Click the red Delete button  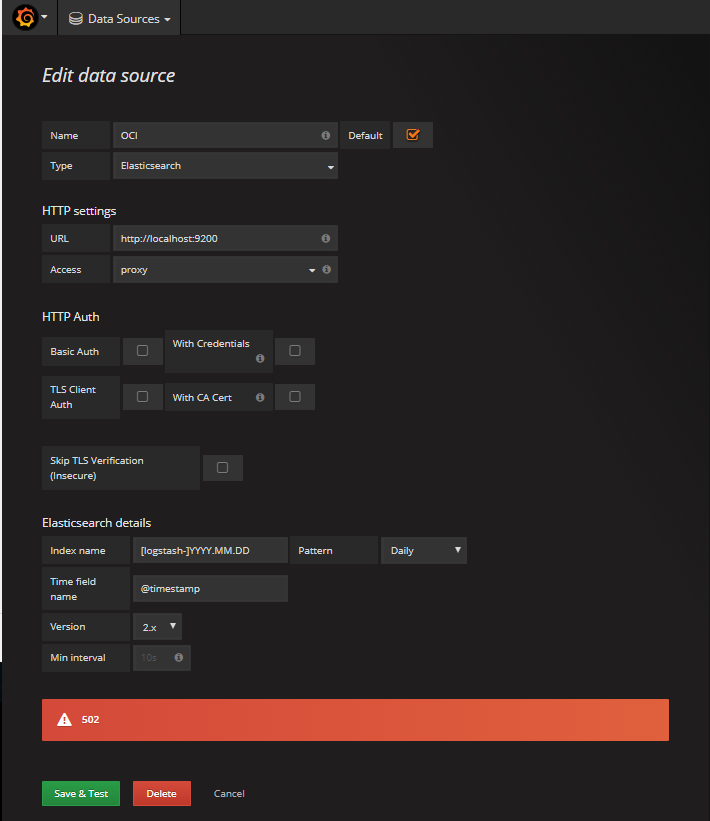[x=162, y=793]
